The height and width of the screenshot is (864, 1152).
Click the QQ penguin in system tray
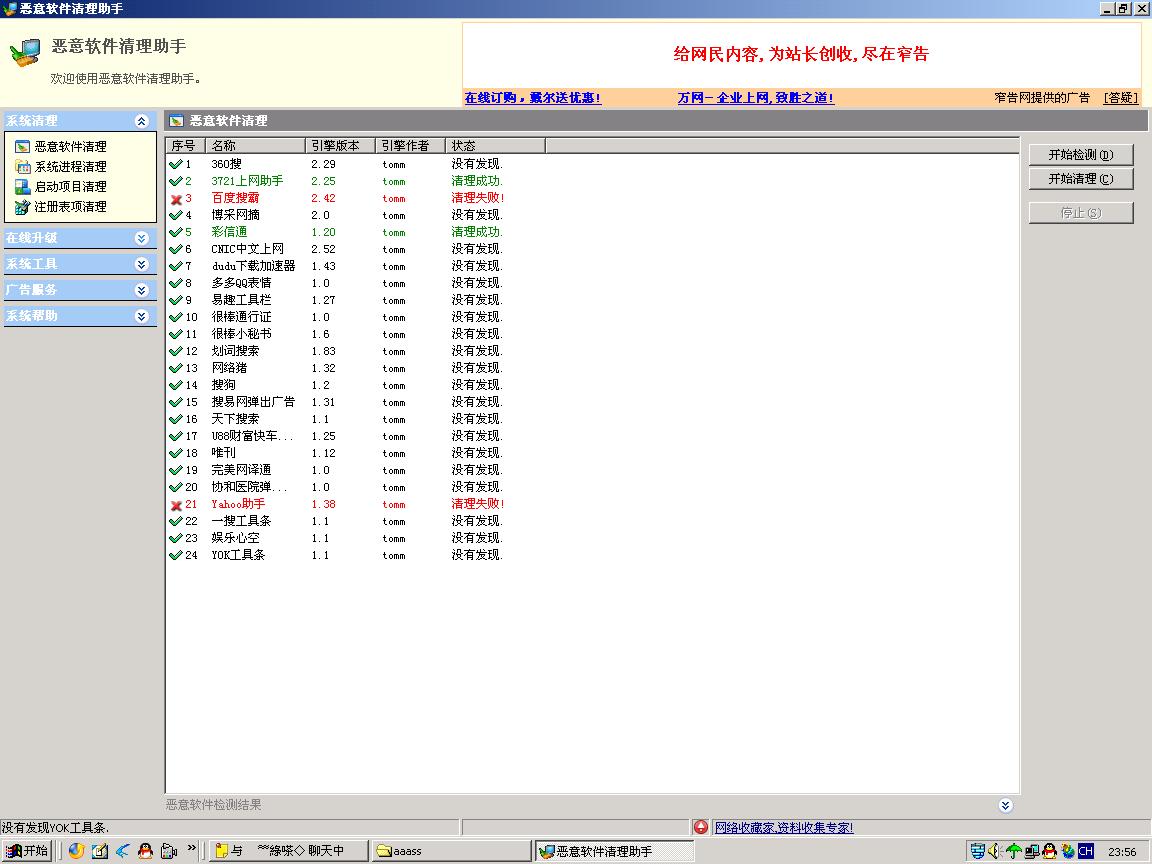pyautogui.click(x=1049, y=852)
